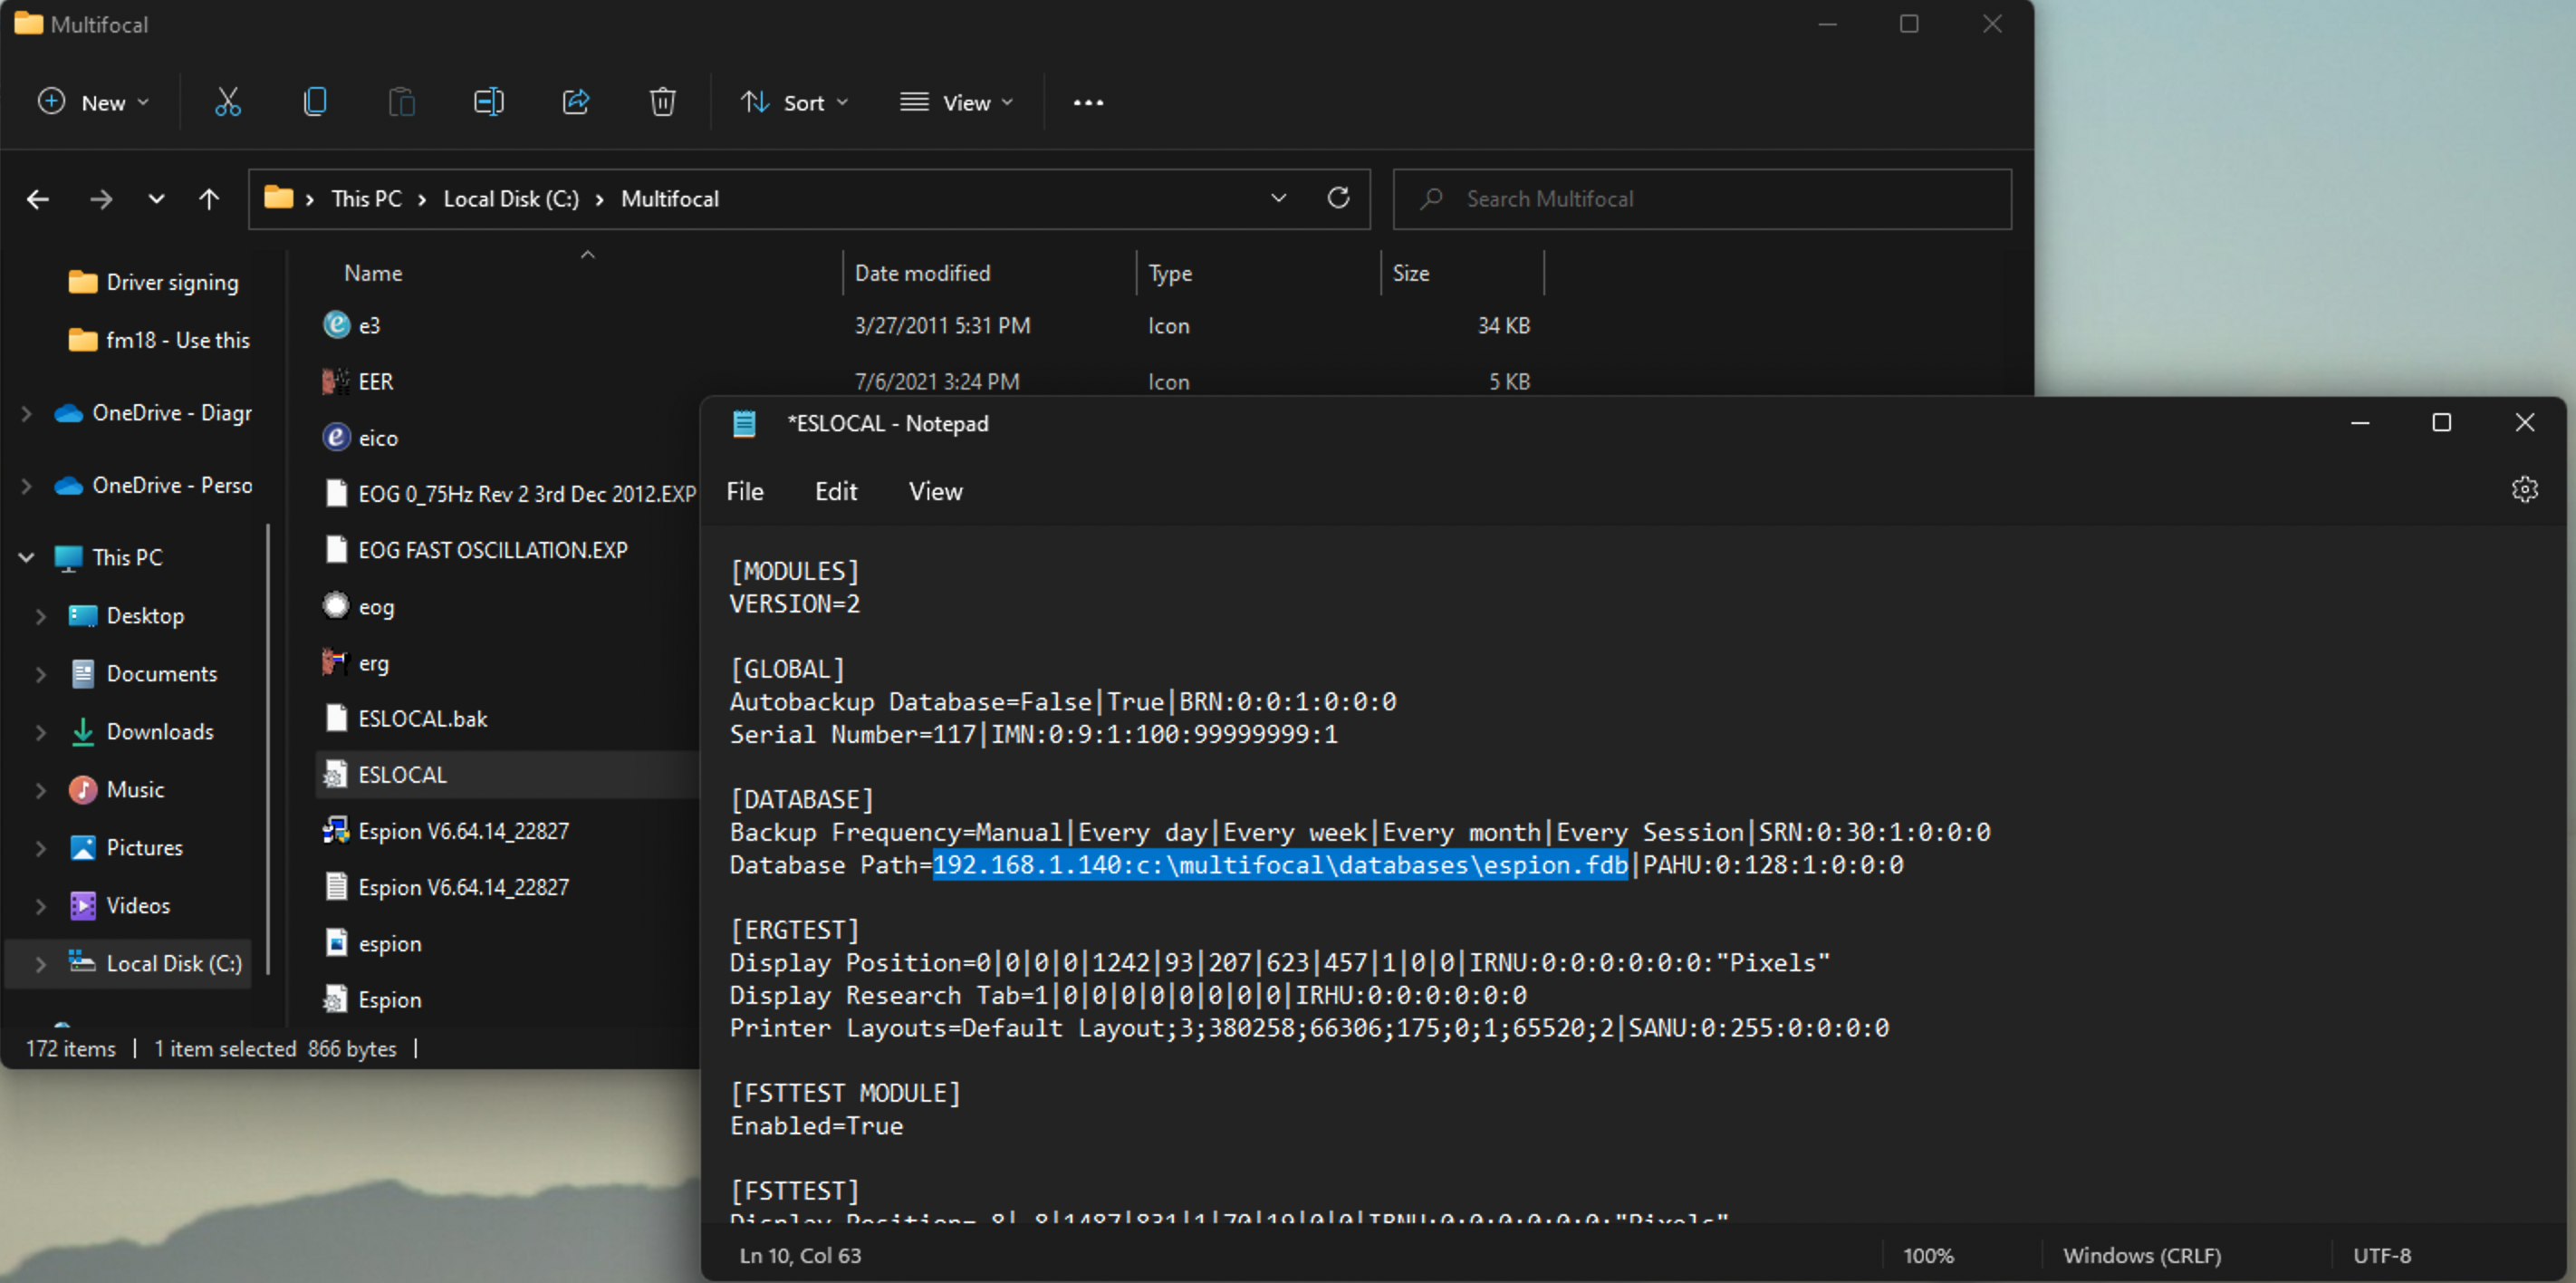Click the Rename icon in Explorer toolbar
2576x1283 pixels.
tap(489, 102)
